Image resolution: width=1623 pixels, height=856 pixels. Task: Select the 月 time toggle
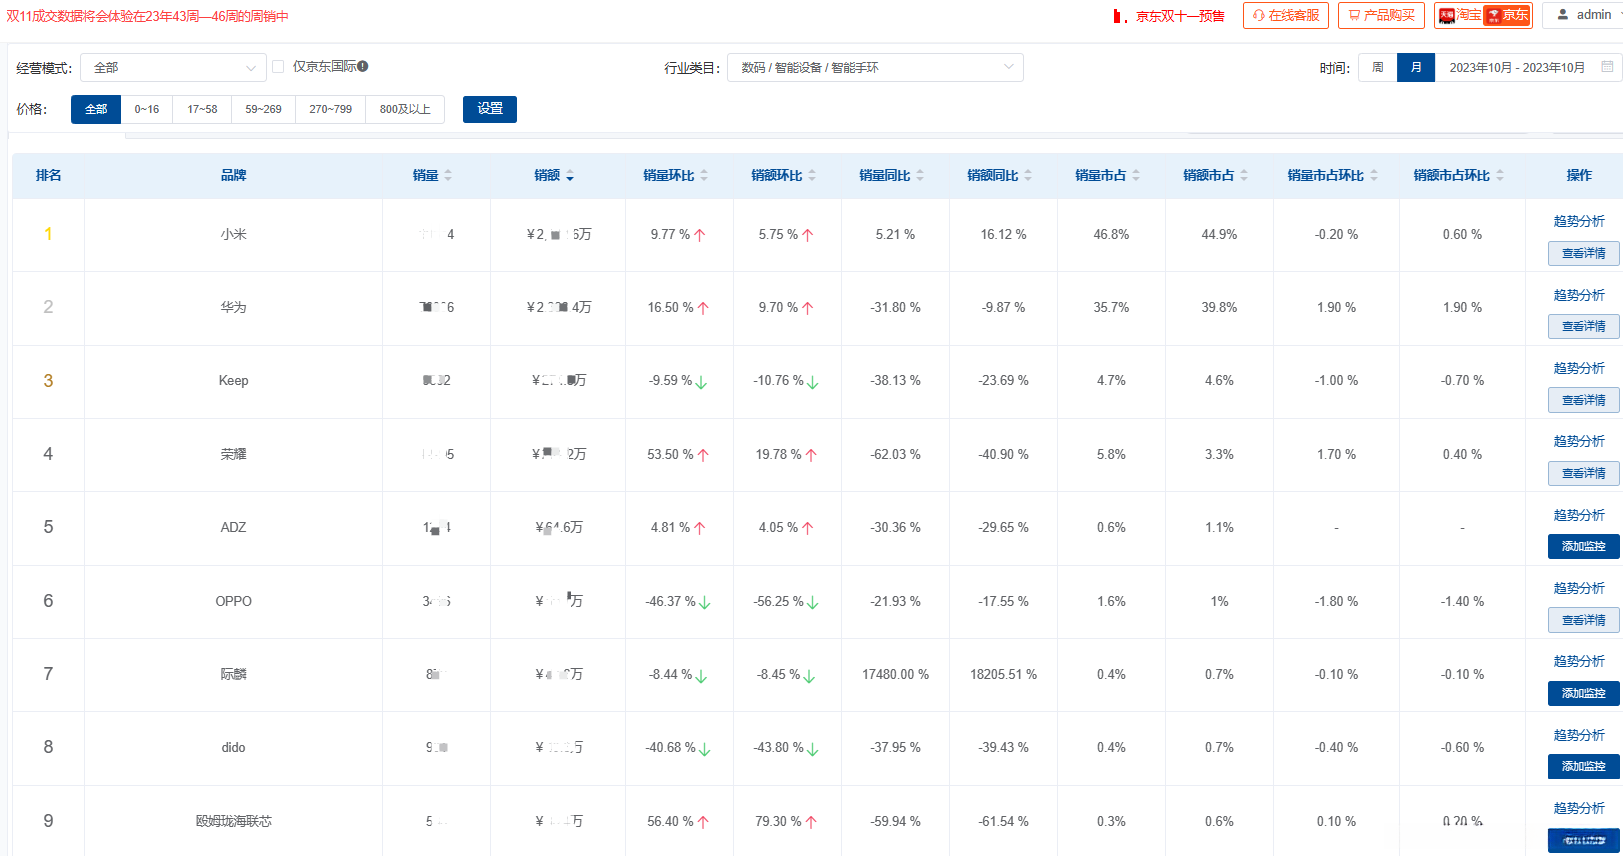pos(1416,67)
